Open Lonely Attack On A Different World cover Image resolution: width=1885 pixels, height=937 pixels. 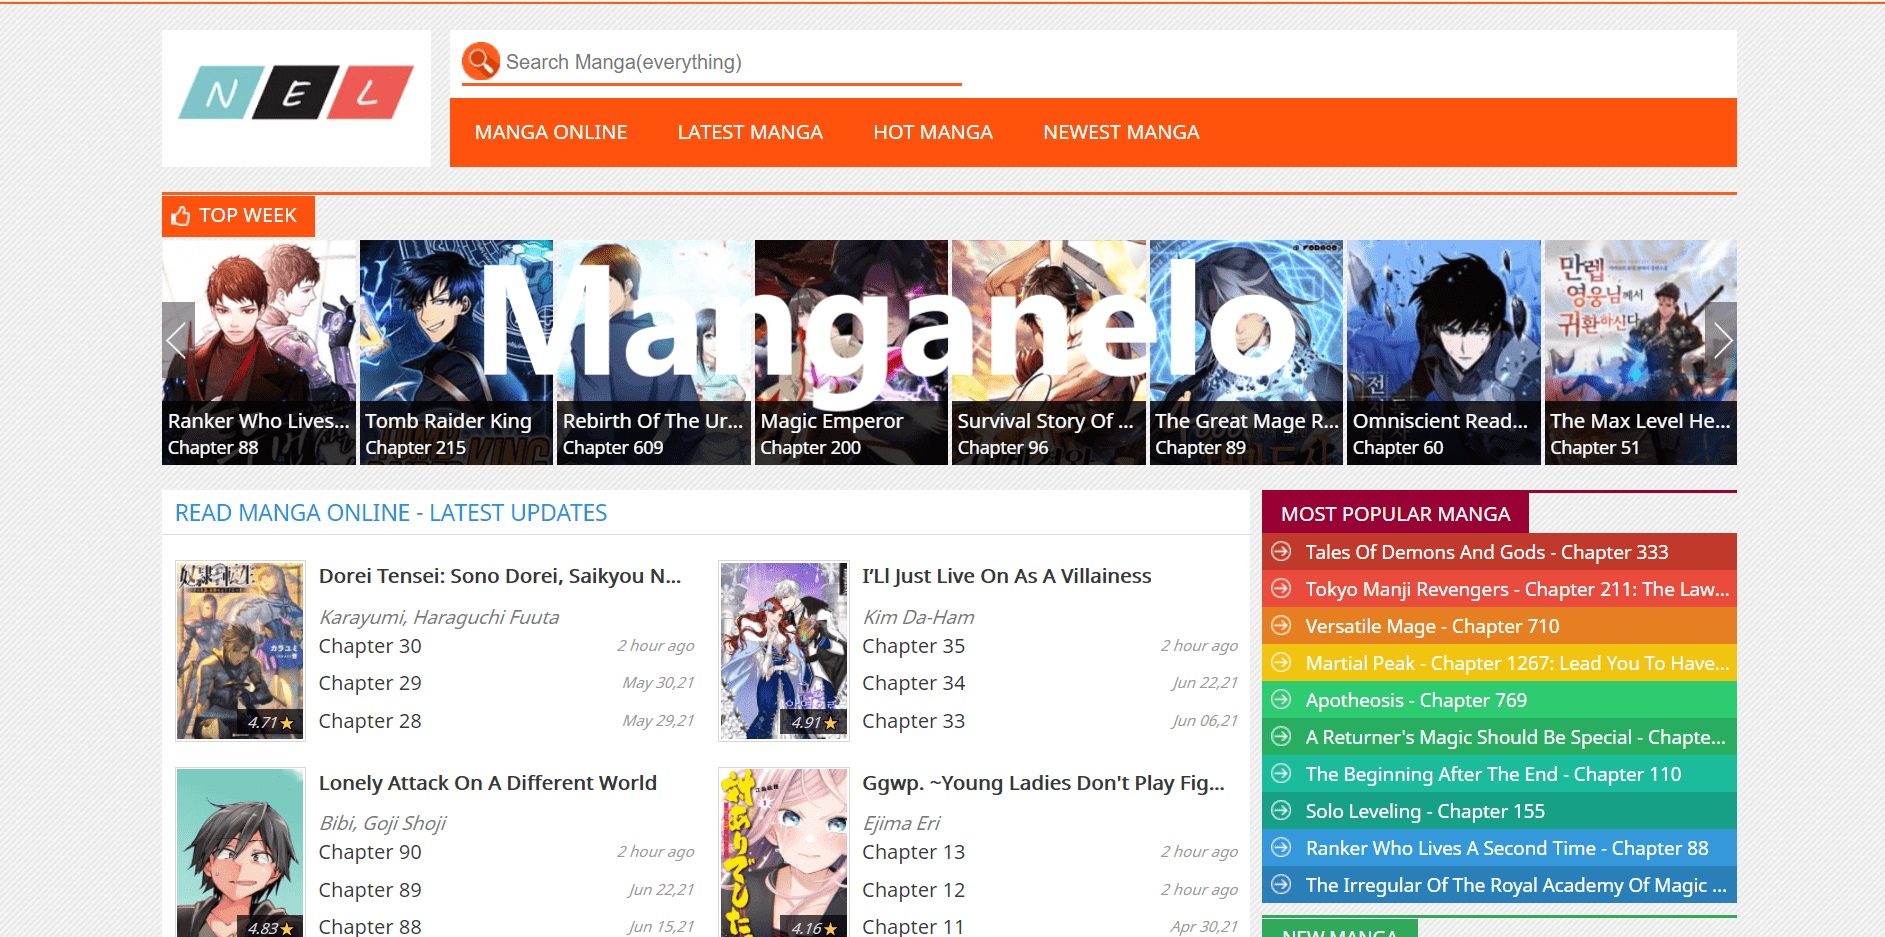(x=240, y=853)
